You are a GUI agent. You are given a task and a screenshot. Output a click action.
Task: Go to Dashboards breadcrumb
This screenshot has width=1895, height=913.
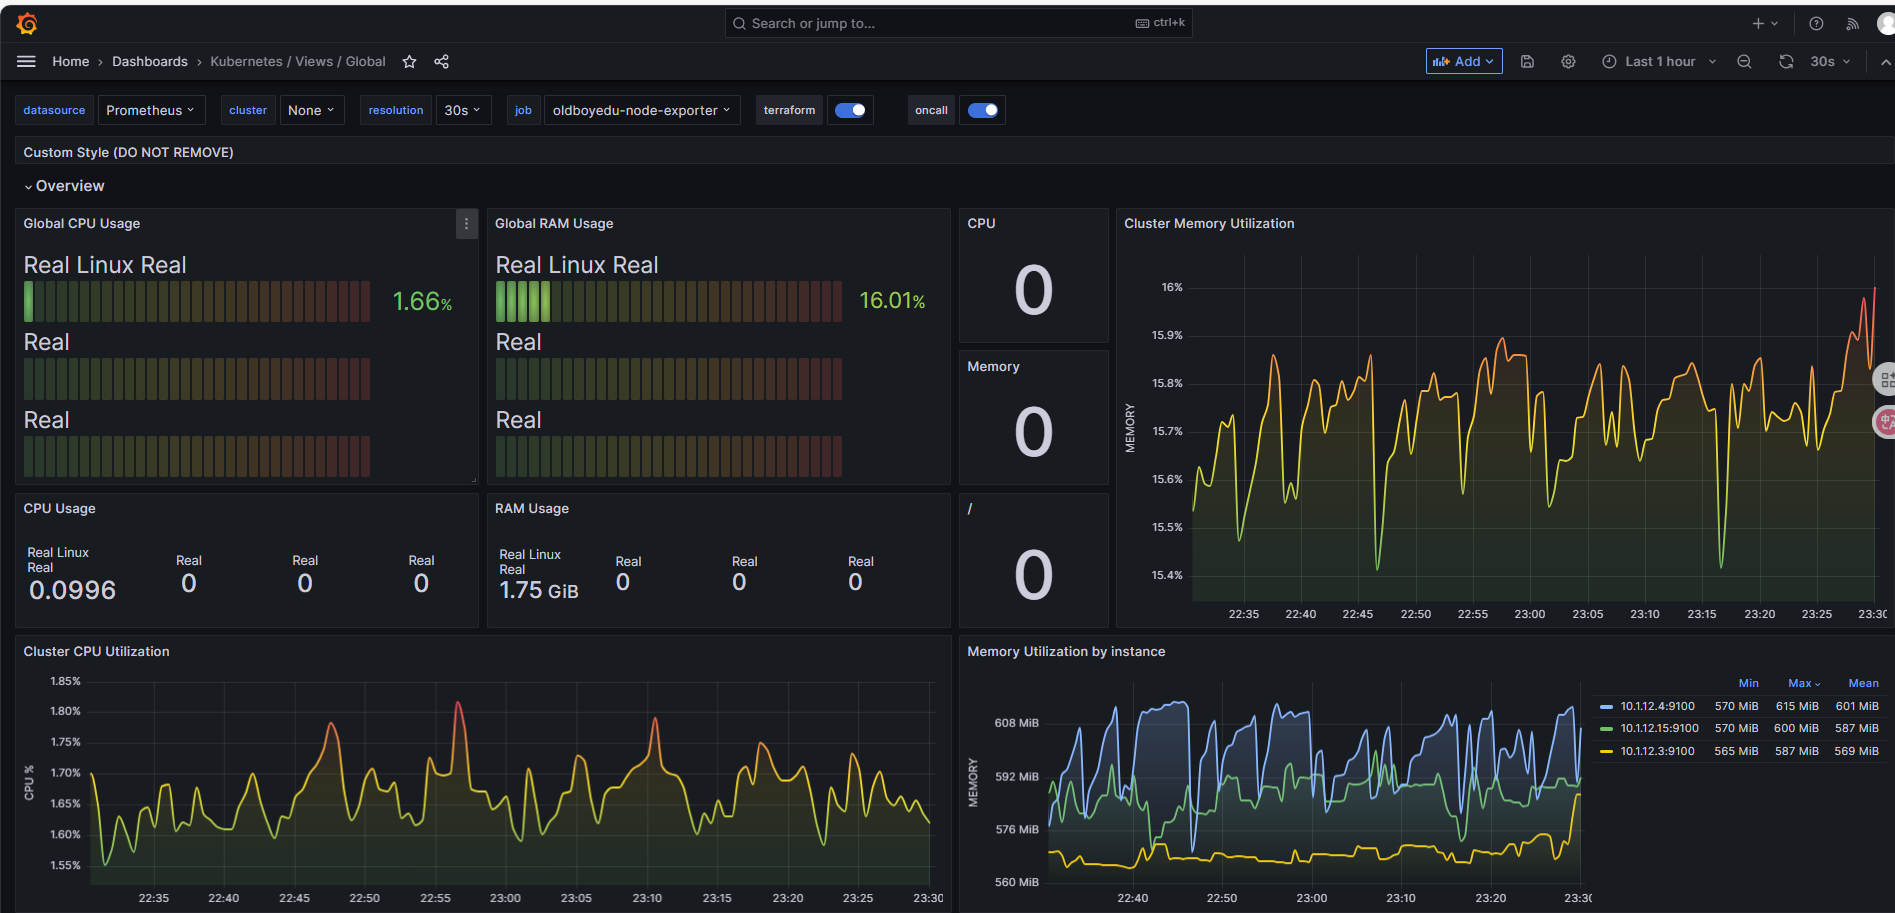[x=150, y=62]
